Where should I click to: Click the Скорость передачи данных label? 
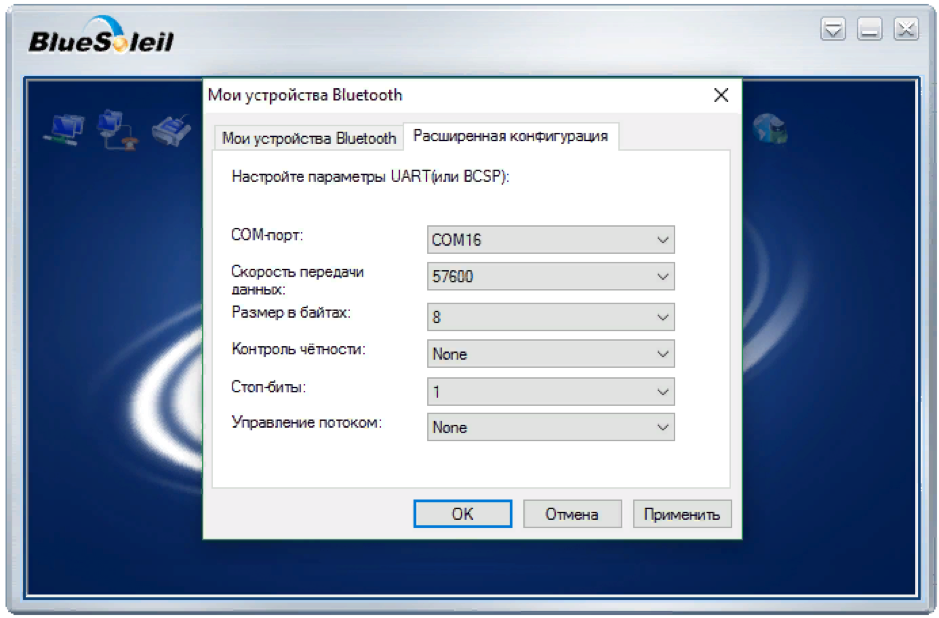(x=298, y=280)
